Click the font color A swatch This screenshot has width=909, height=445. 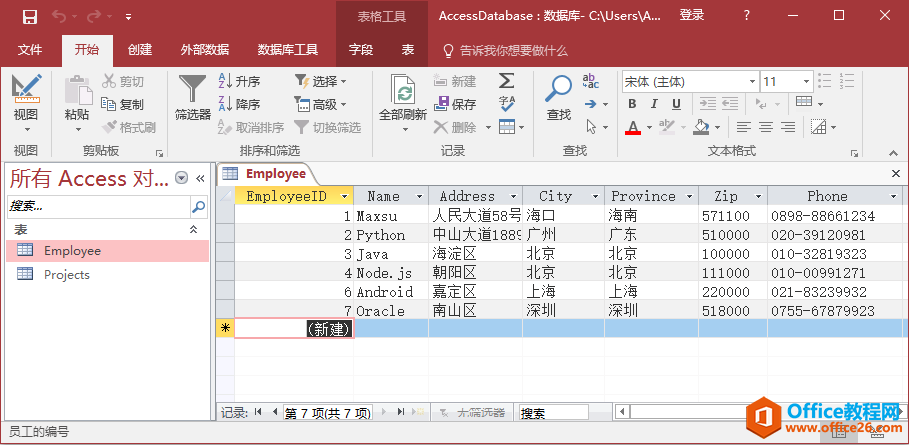(633, 127)
